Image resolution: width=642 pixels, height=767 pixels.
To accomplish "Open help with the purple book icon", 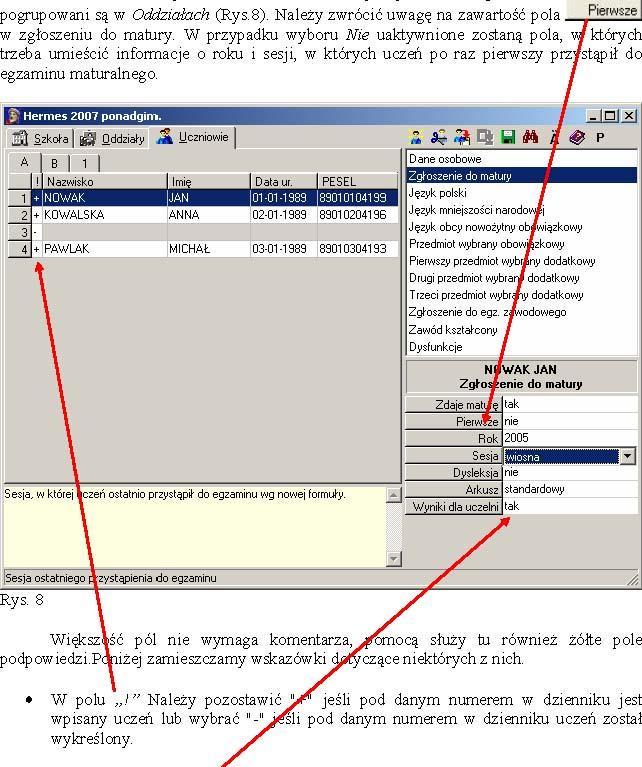I will [x=577, y=138].
